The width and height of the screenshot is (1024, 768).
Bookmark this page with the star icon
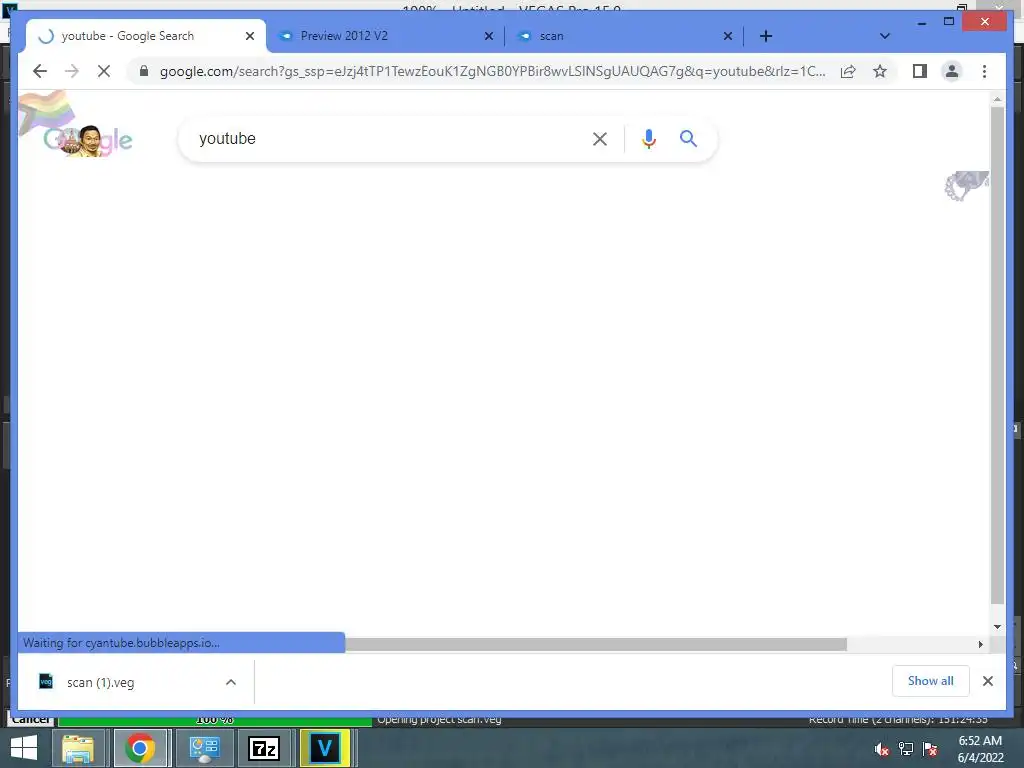pyautogui.click(x=880, y=71)
